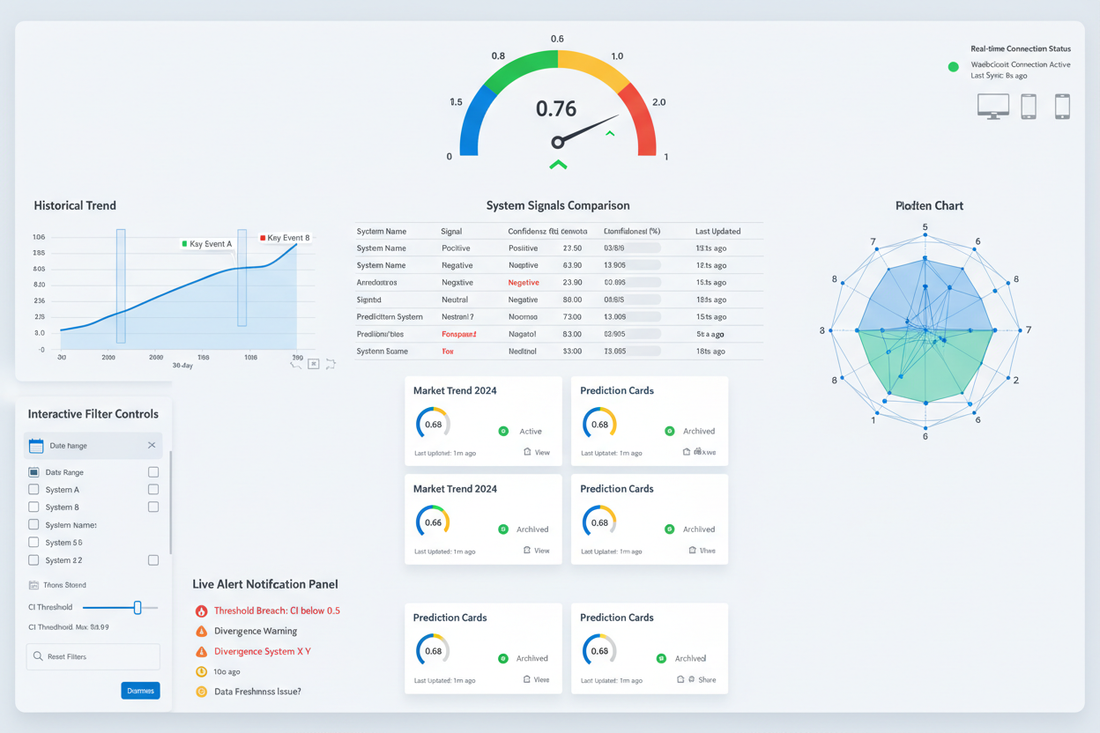Open the Data Freshness Issue alert
The height and width of the screenshot is (733, 1100).
257,692
